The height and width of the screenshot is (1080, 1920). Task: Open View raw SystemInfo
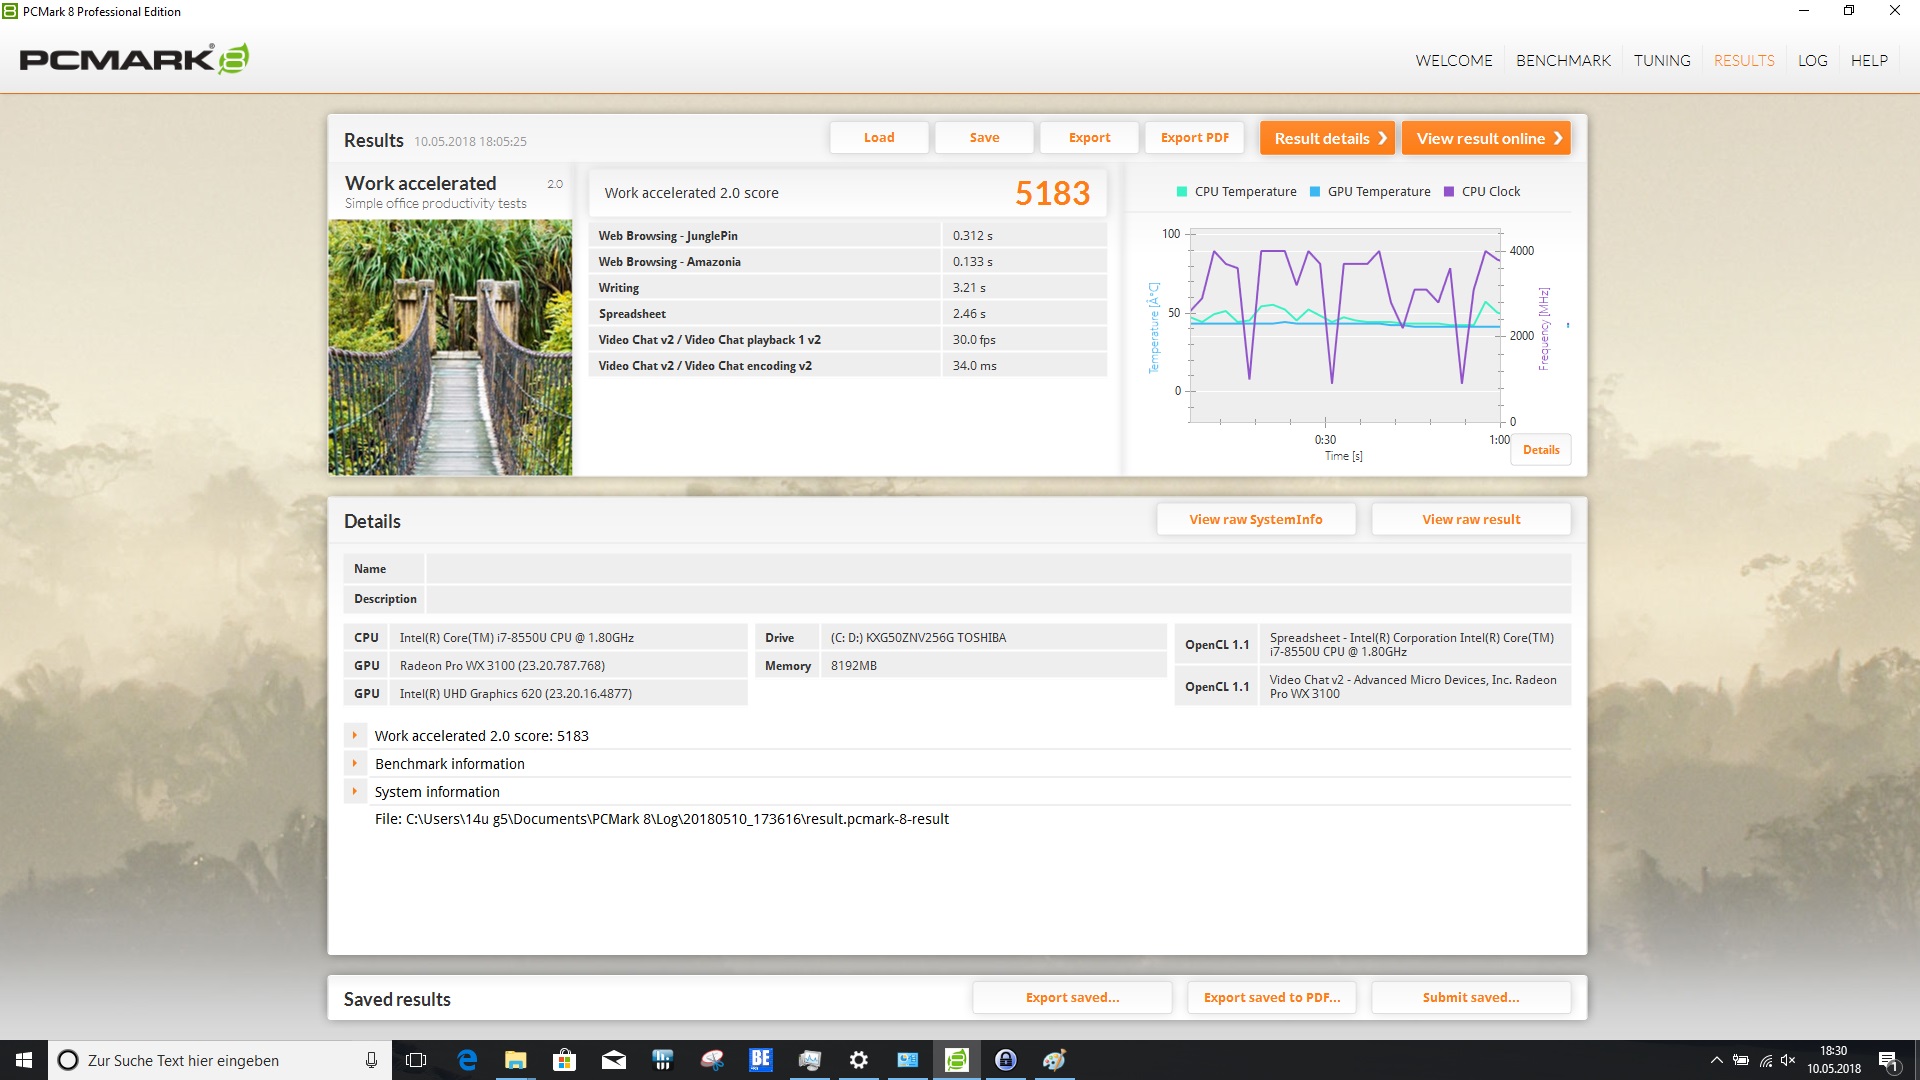click(1255, 519)
